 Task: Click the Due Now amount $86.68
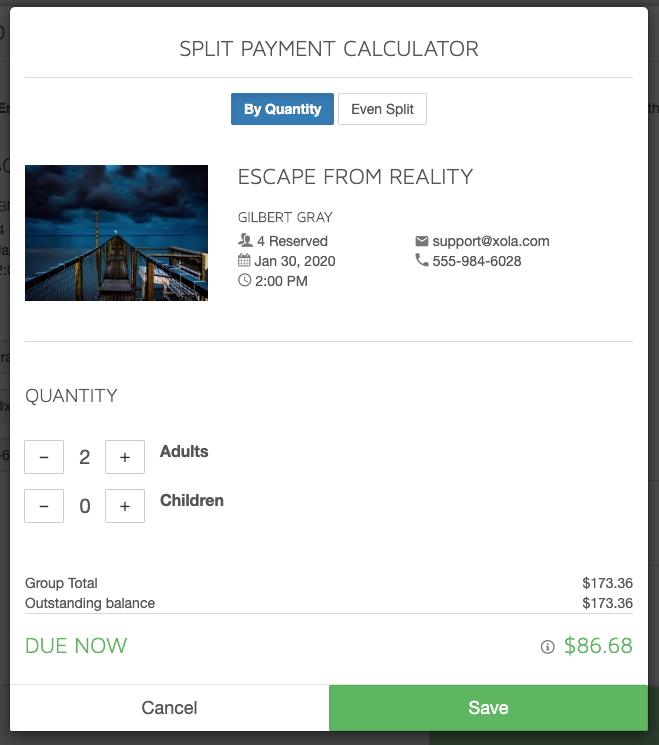598,646
